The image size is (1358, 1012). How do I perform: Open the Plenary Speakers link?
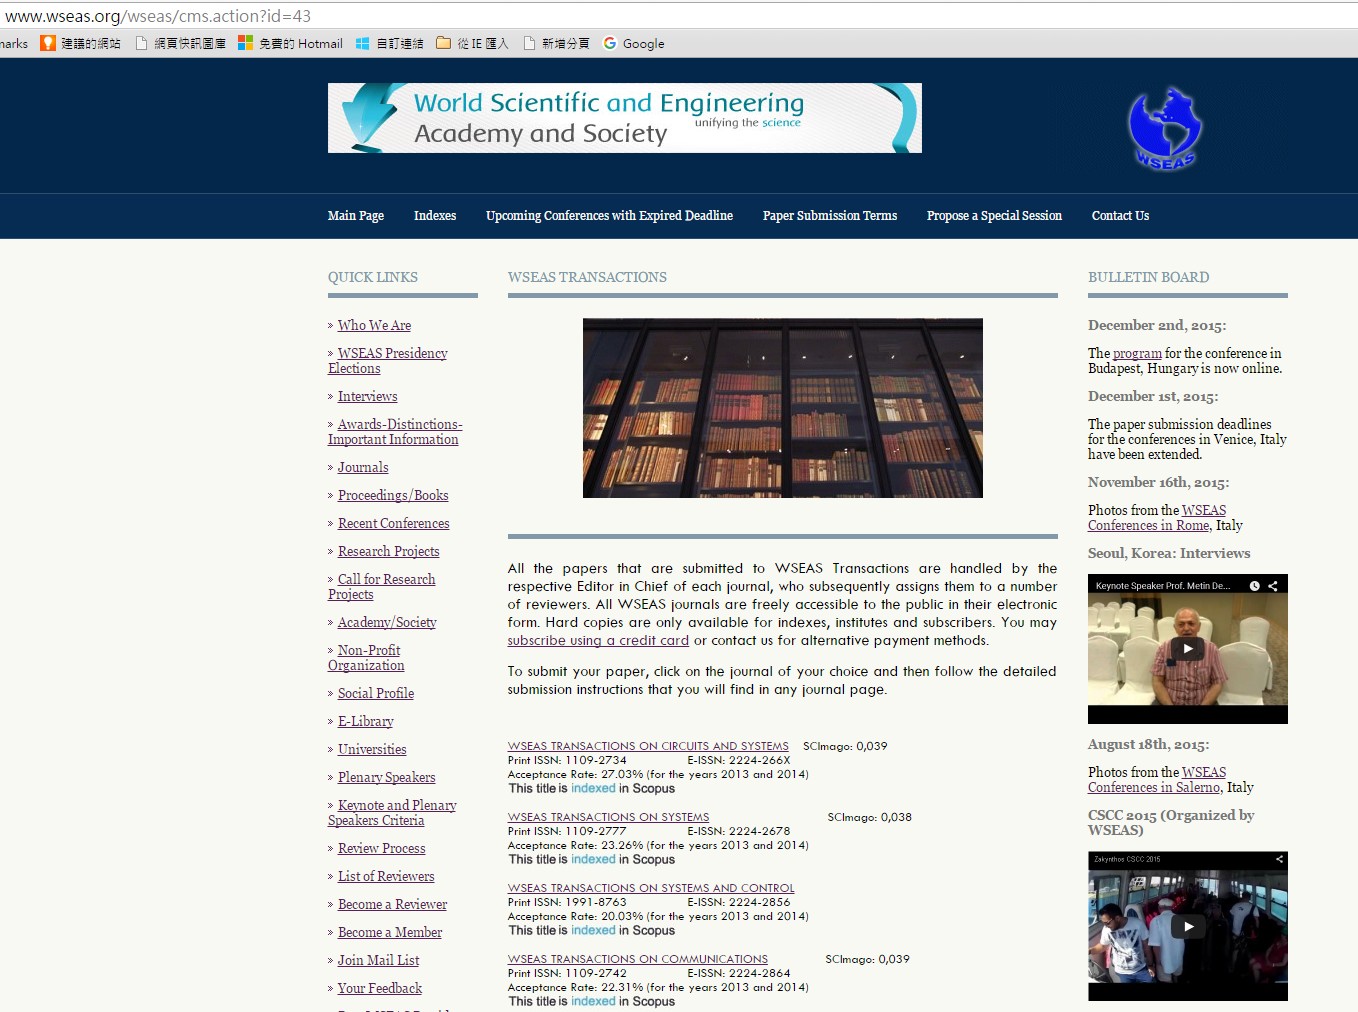click(386, 778)
